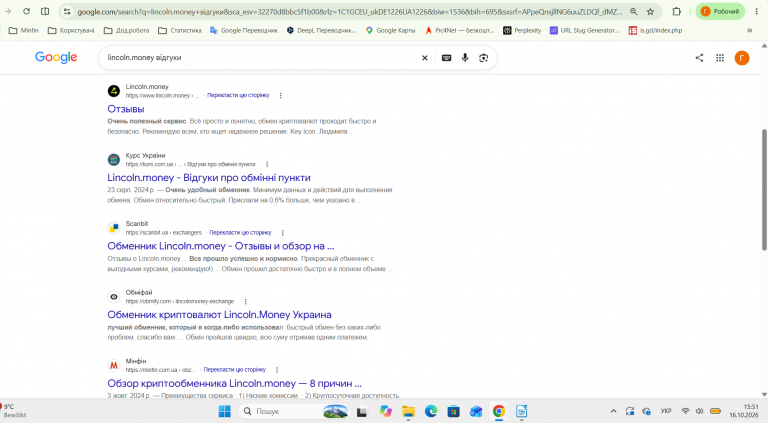
Task: Open the on-screen keyboard icon in search box
Action: 446,58
